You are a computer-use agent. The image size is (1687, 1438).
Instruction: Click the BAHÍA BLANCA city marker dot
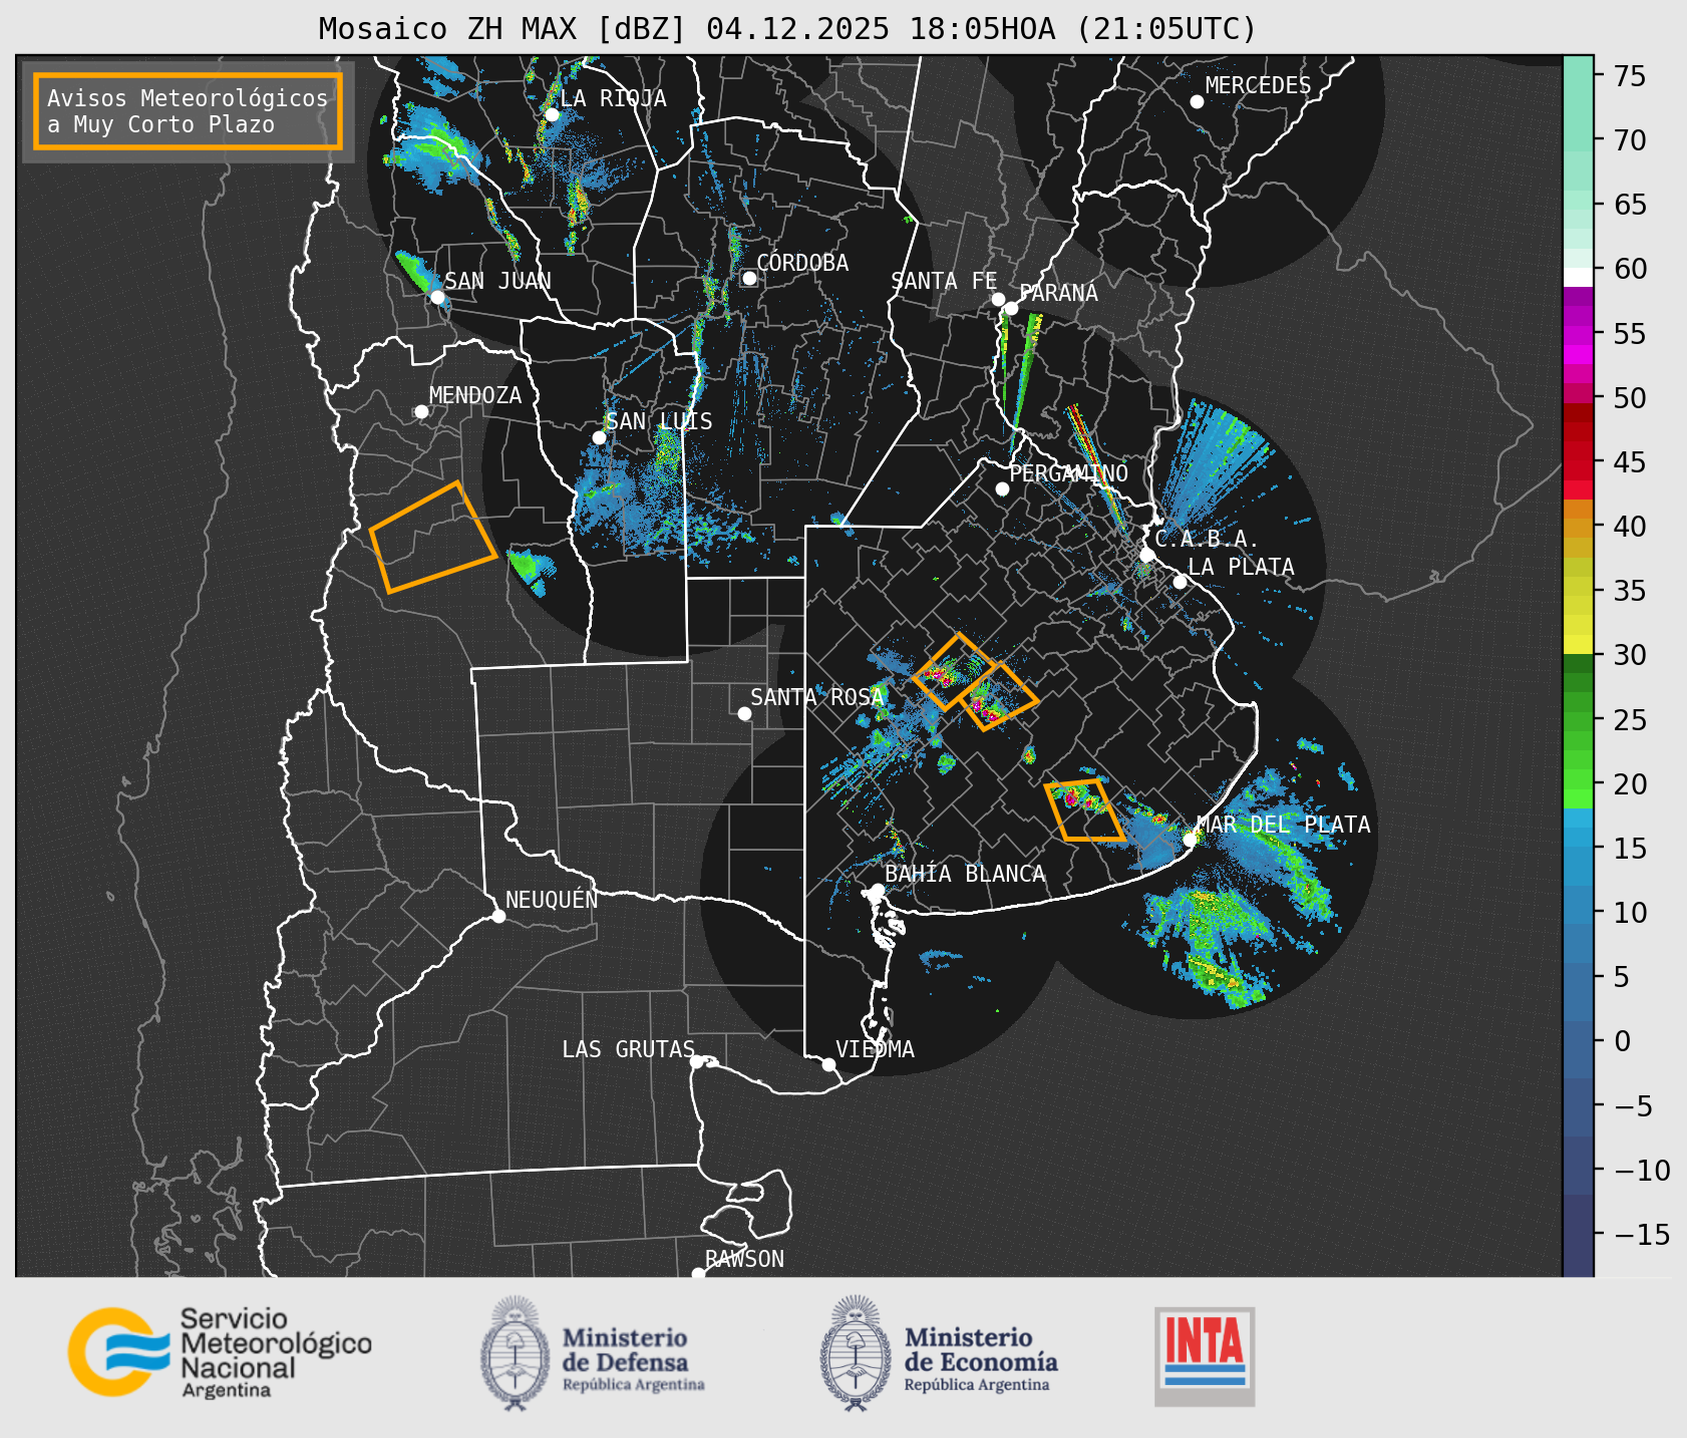pos(877,890)
